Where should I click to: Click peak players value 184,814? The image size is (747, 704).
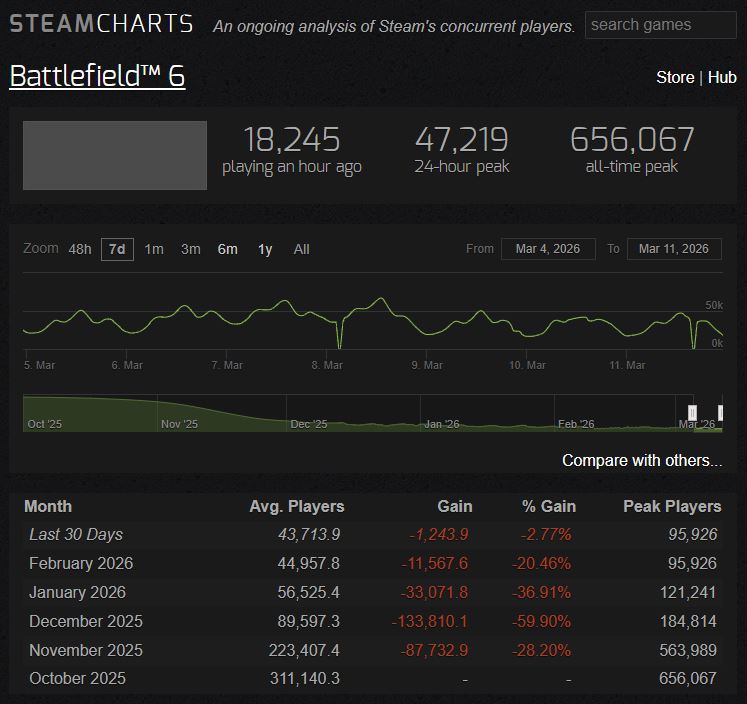688,622
